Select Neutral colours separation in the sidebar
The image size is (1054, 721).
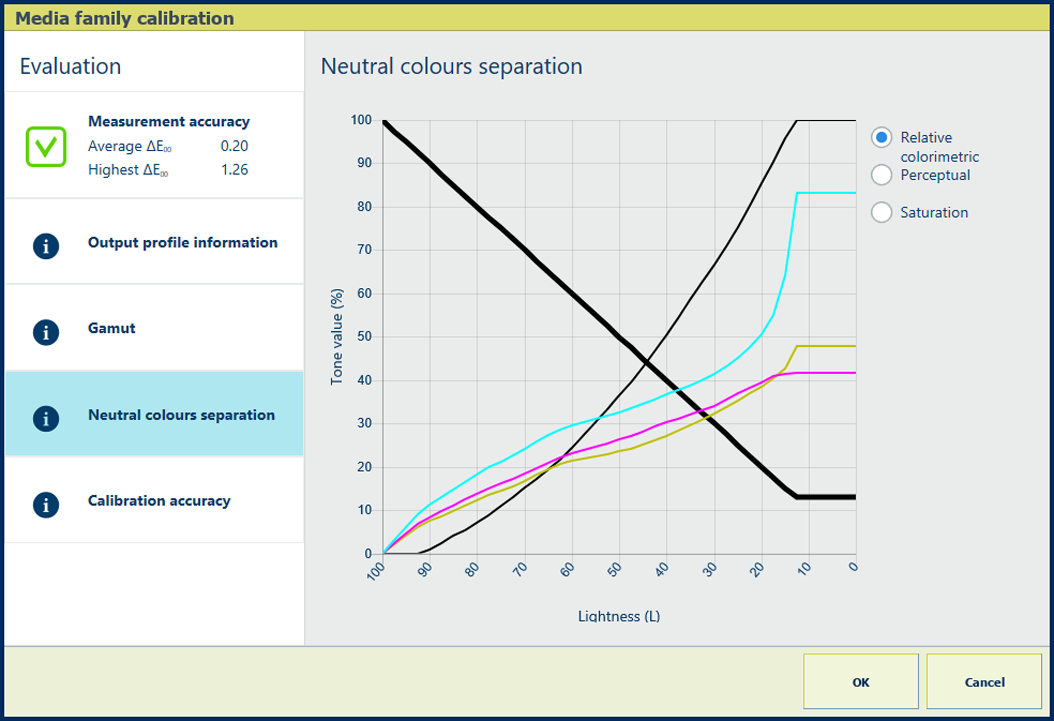pyautogui.click(x=181, y=415)
